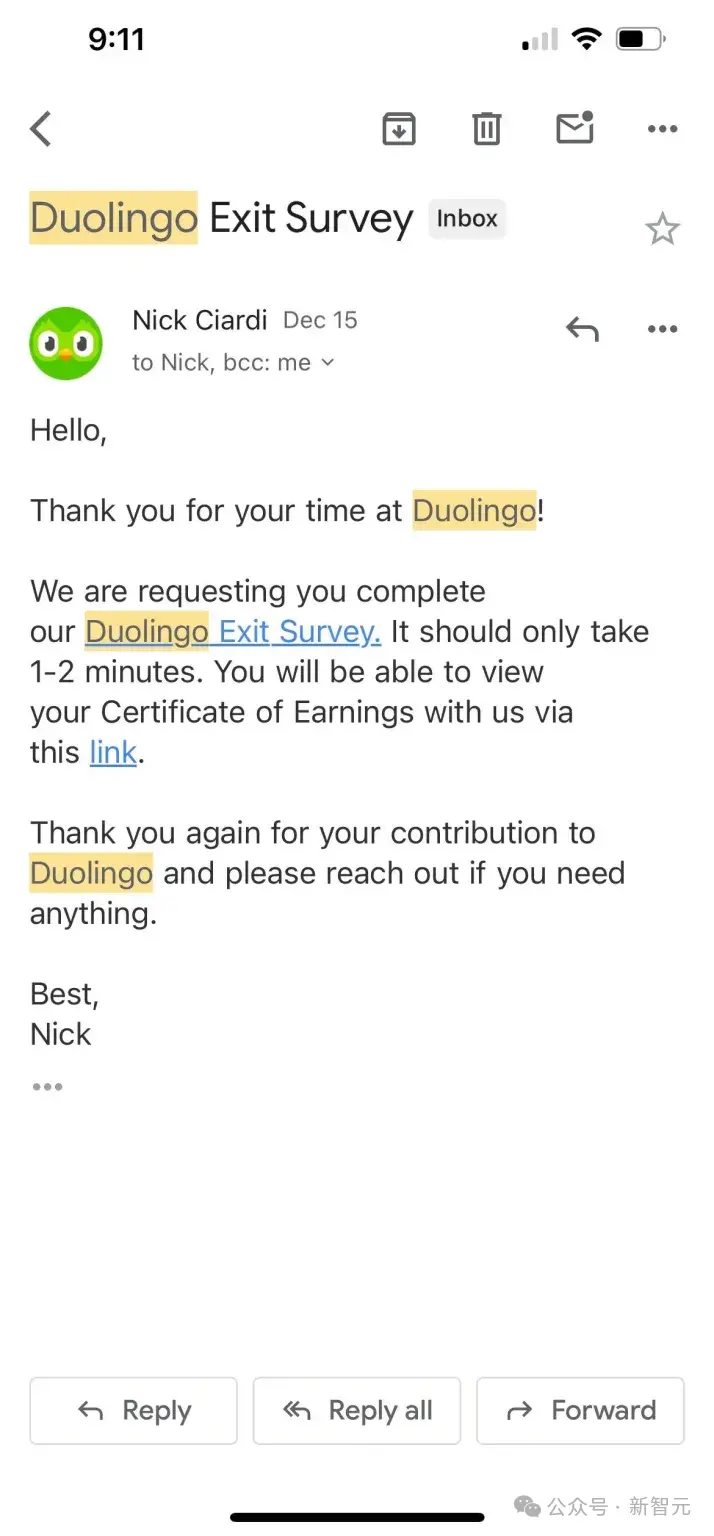This screenshot has width=714, height=1536.
Task: Open message options three-dot menu by sender
Action: coord(663,329)
